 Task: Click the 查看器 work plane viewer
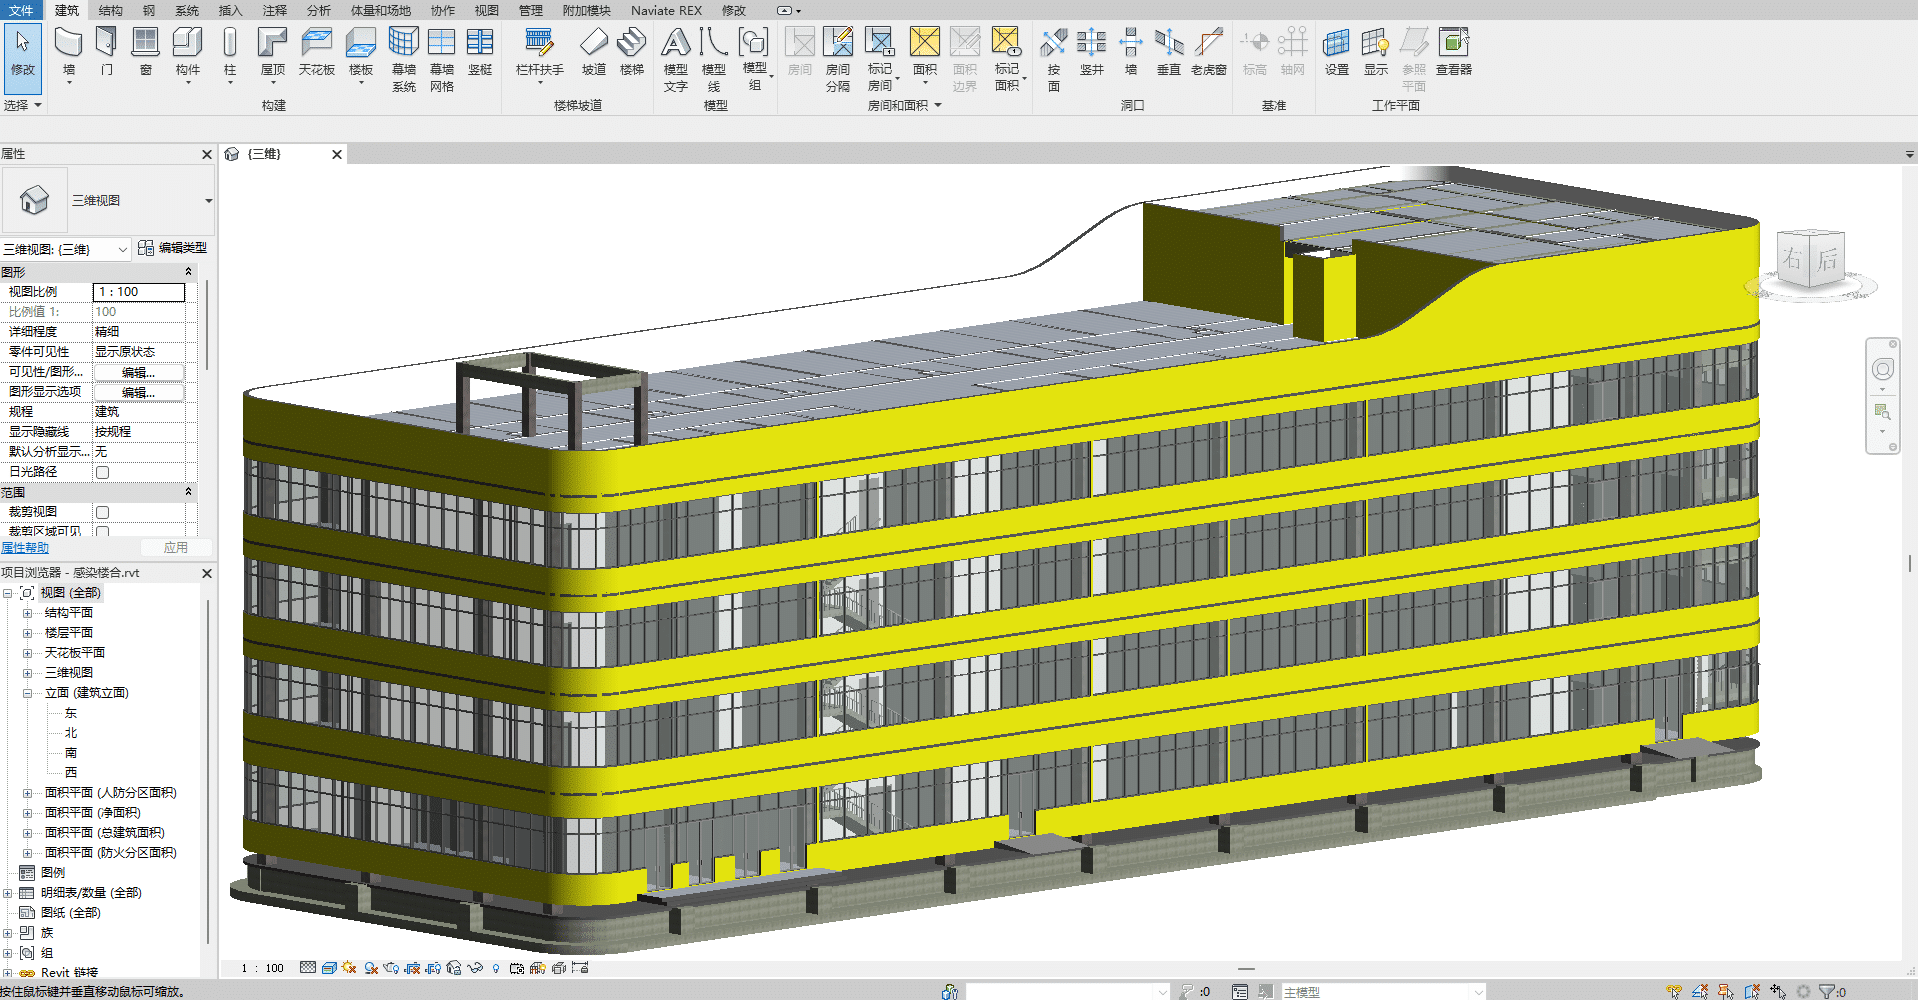click(x=1454, y=52)
